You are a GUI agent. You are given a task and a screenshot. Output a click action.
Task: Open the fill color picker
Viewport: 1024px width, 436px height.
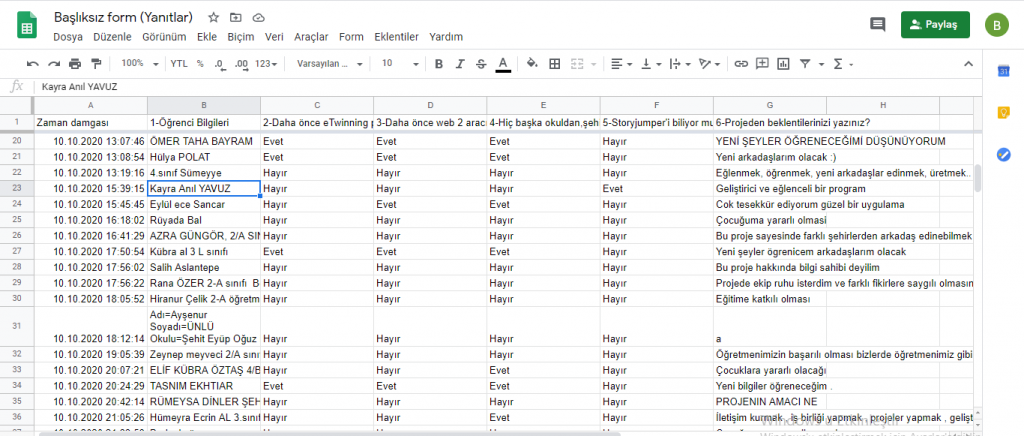pyautogui.click(x=532, y=63)
